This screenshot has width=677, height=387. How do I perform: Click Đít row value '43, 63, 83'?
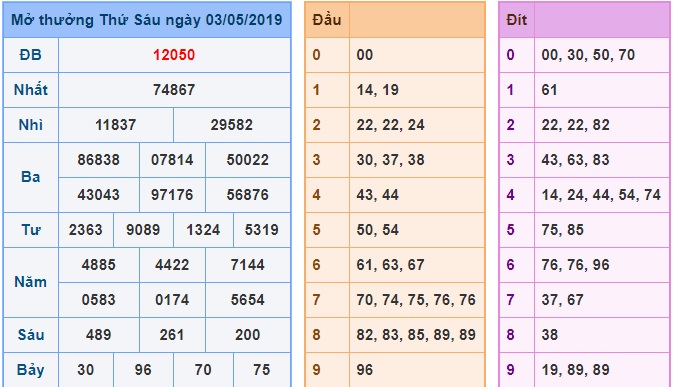576,160
